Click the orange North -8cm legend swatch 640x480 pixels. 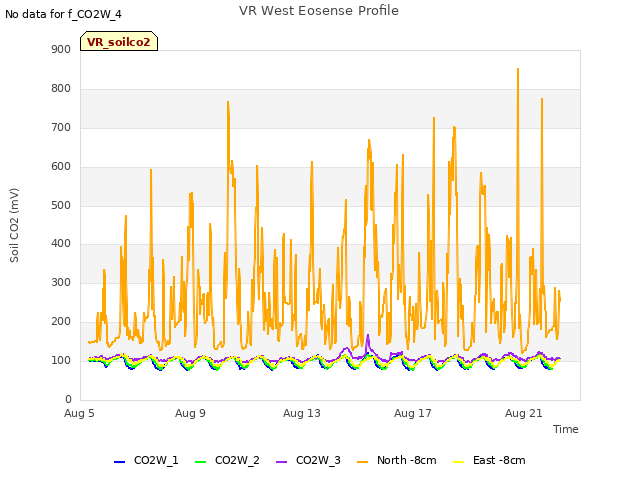coord(362,461)
